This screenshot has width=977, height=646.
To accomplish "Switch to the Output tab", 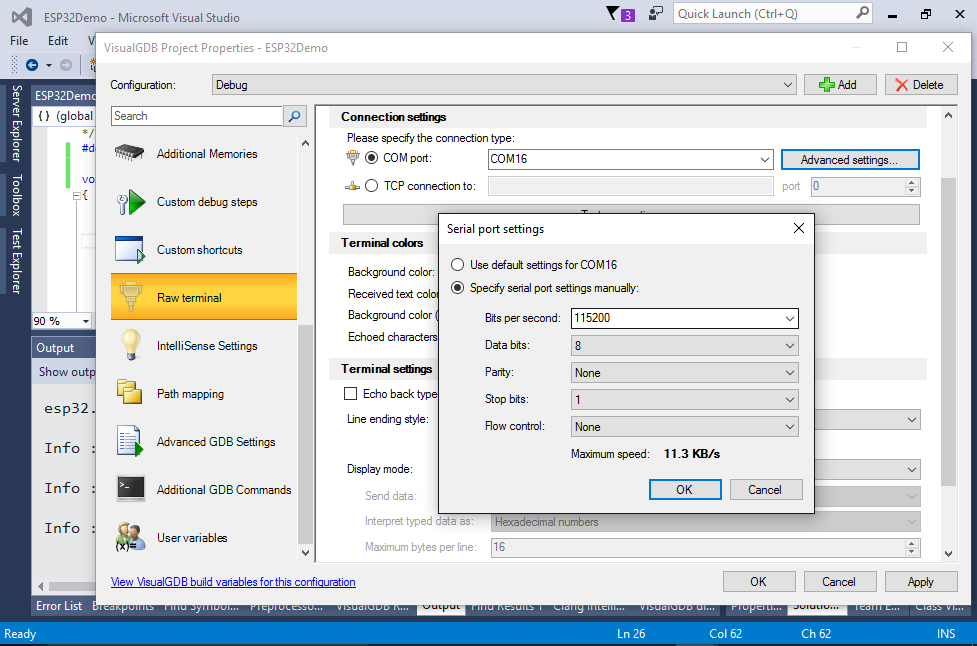I will (x=441, y=606).
